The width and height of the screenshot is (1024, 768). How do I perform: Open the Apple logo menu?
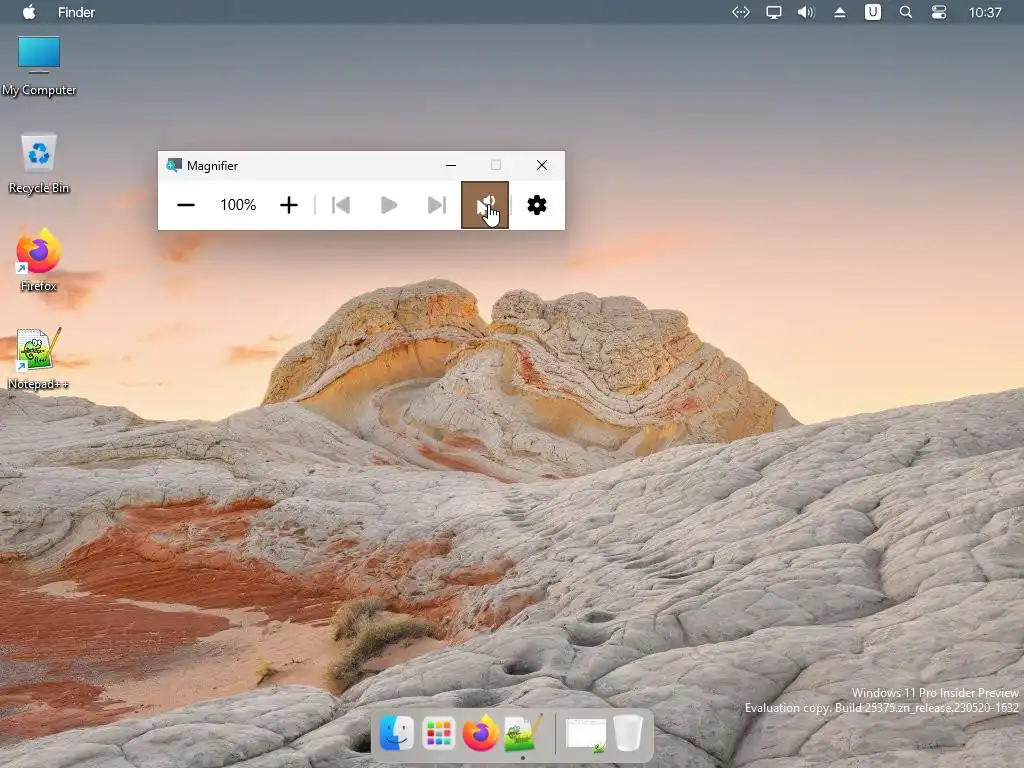point(29,12)
